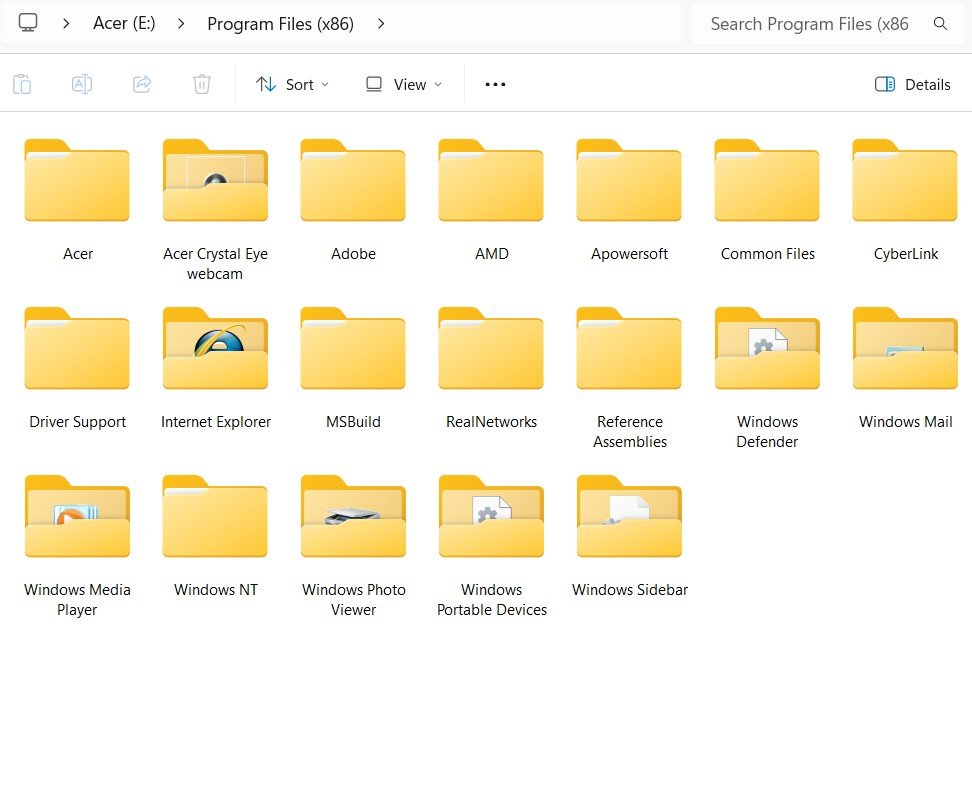972x787 pixels.
Task: Open the See more ellipsis menu
Action: (495, 84)
